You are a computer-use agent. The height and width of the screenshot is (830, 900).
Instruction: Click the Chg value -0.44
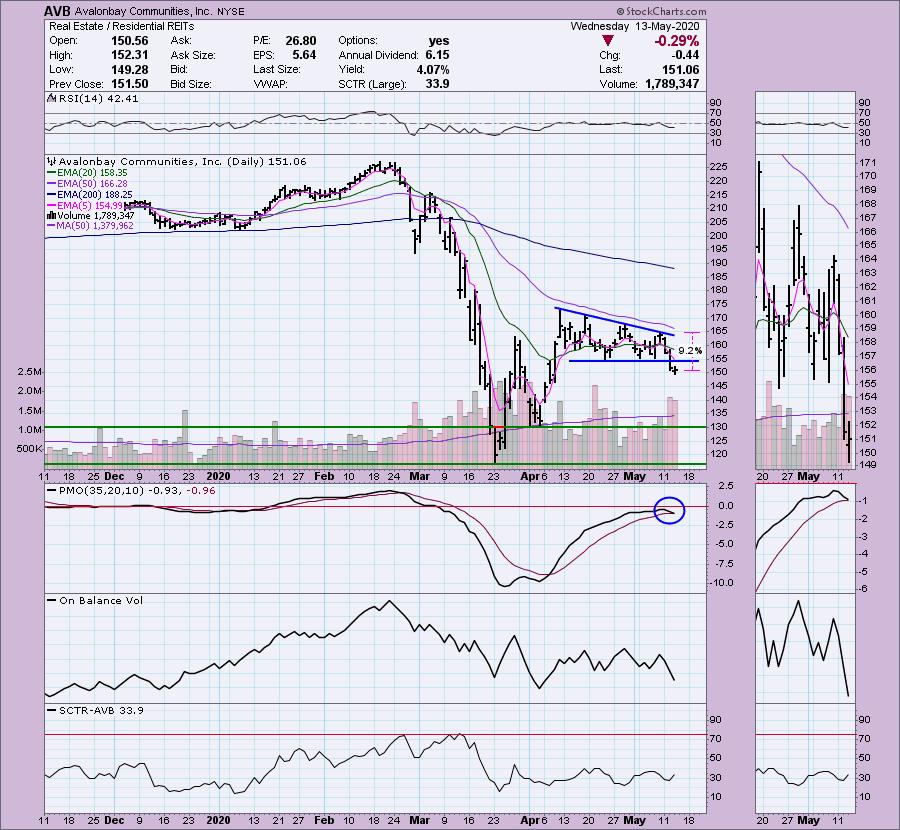coord(685,55)
